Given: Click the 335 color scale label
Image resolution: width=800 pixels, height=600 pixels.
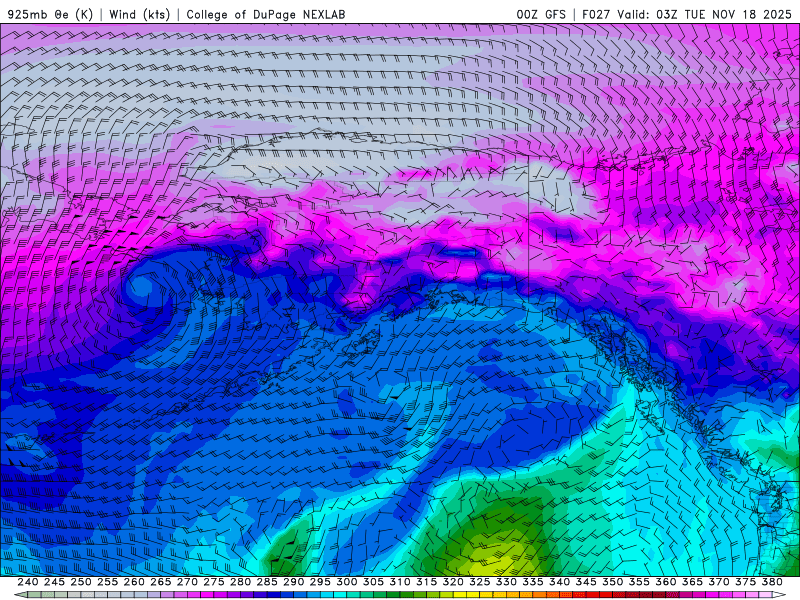Looking at the screenshot, I should tap(533, 582).
